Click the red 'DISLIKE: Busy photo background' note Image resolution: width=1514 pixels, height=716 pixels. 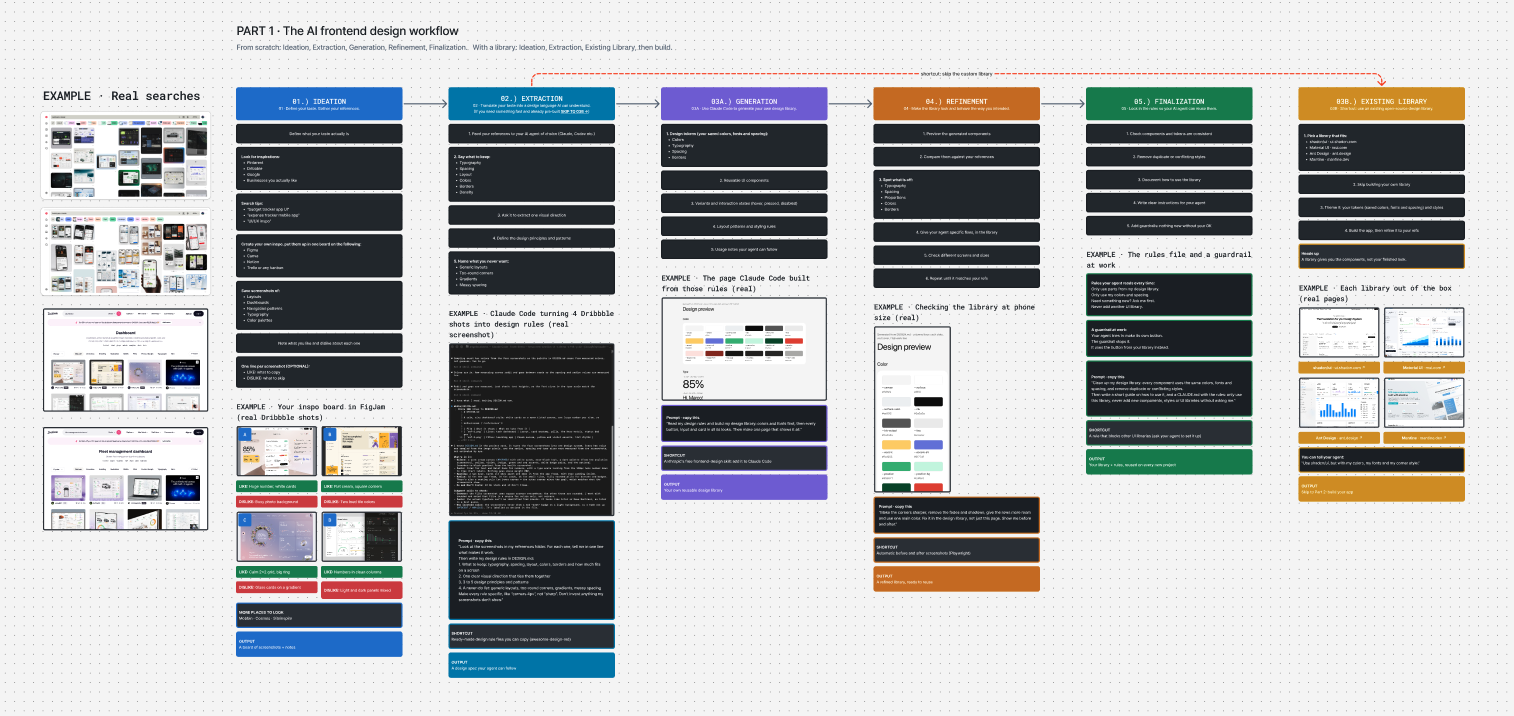(276, 502)
